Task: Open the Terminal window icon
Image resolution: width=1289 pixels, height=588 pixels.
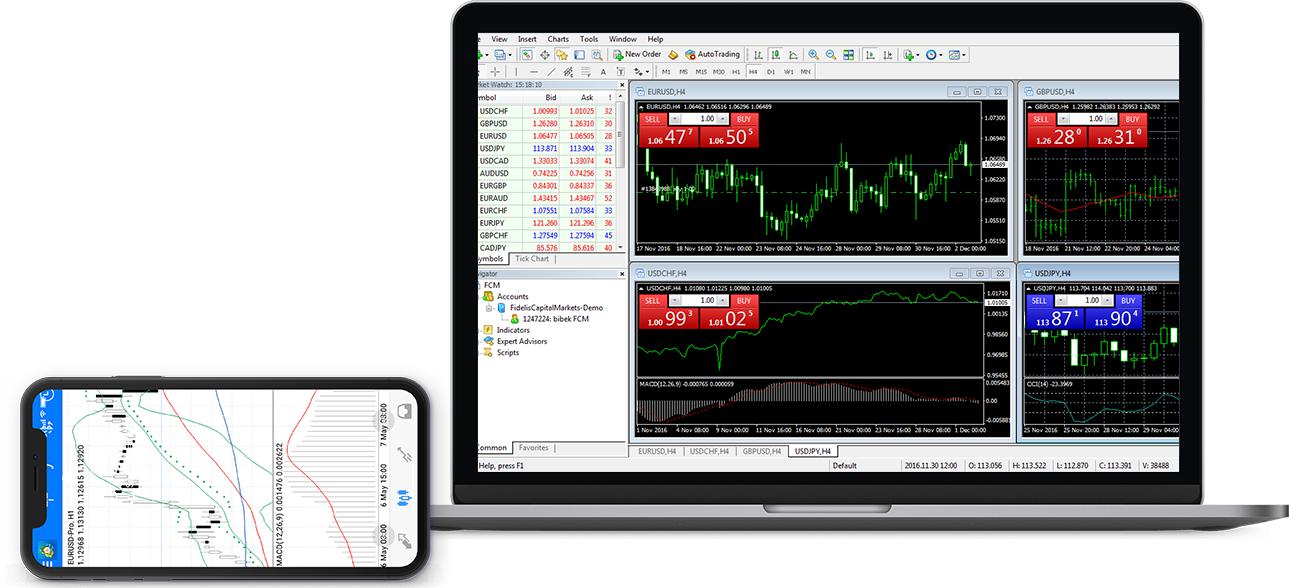Action: pyautogui.click(x=579, y=55)
